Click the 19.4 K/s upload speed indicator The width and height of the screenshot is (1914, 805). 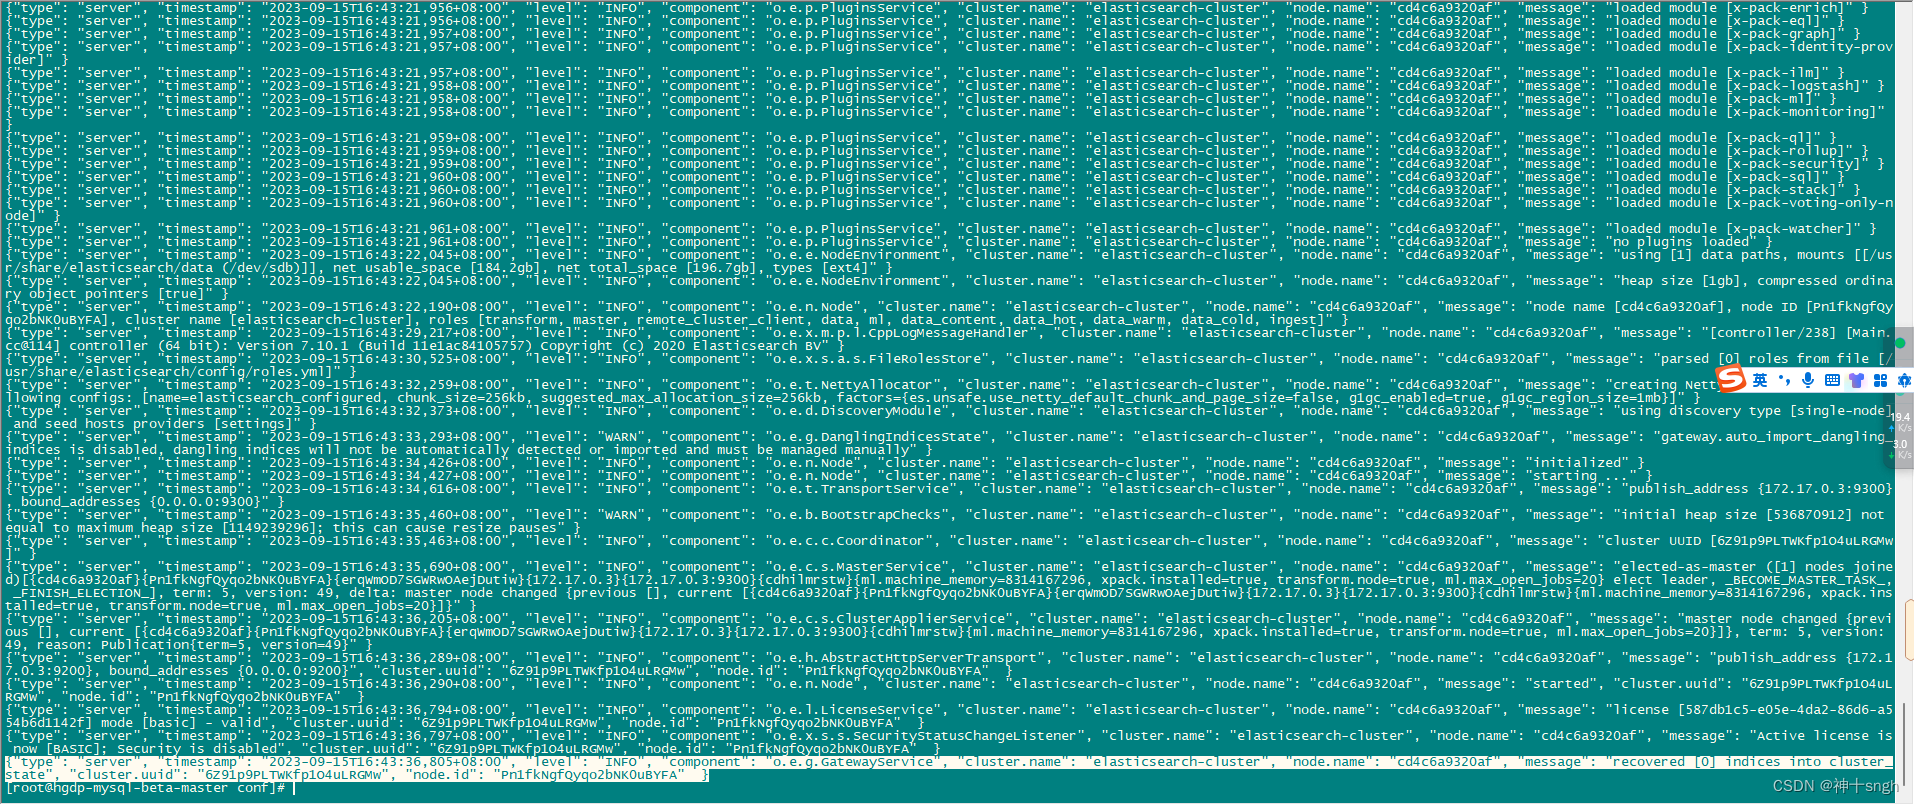1900,422
